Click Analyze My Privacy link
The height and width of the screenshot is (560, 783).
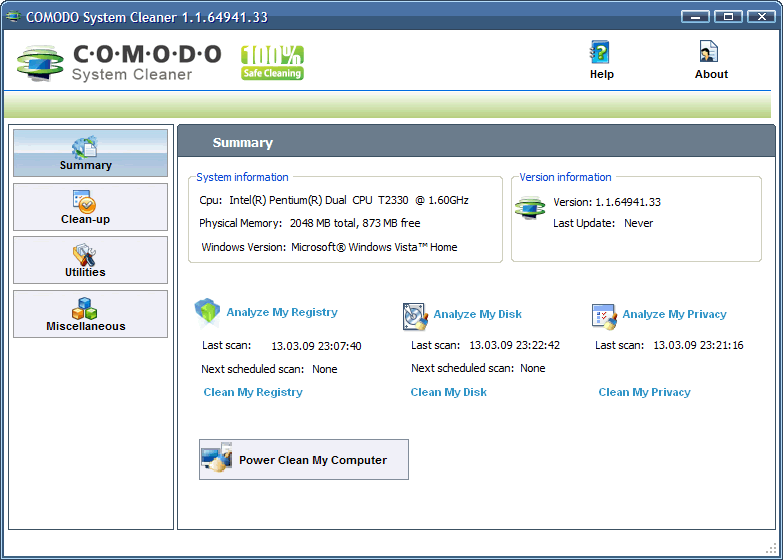pos(674,314)
